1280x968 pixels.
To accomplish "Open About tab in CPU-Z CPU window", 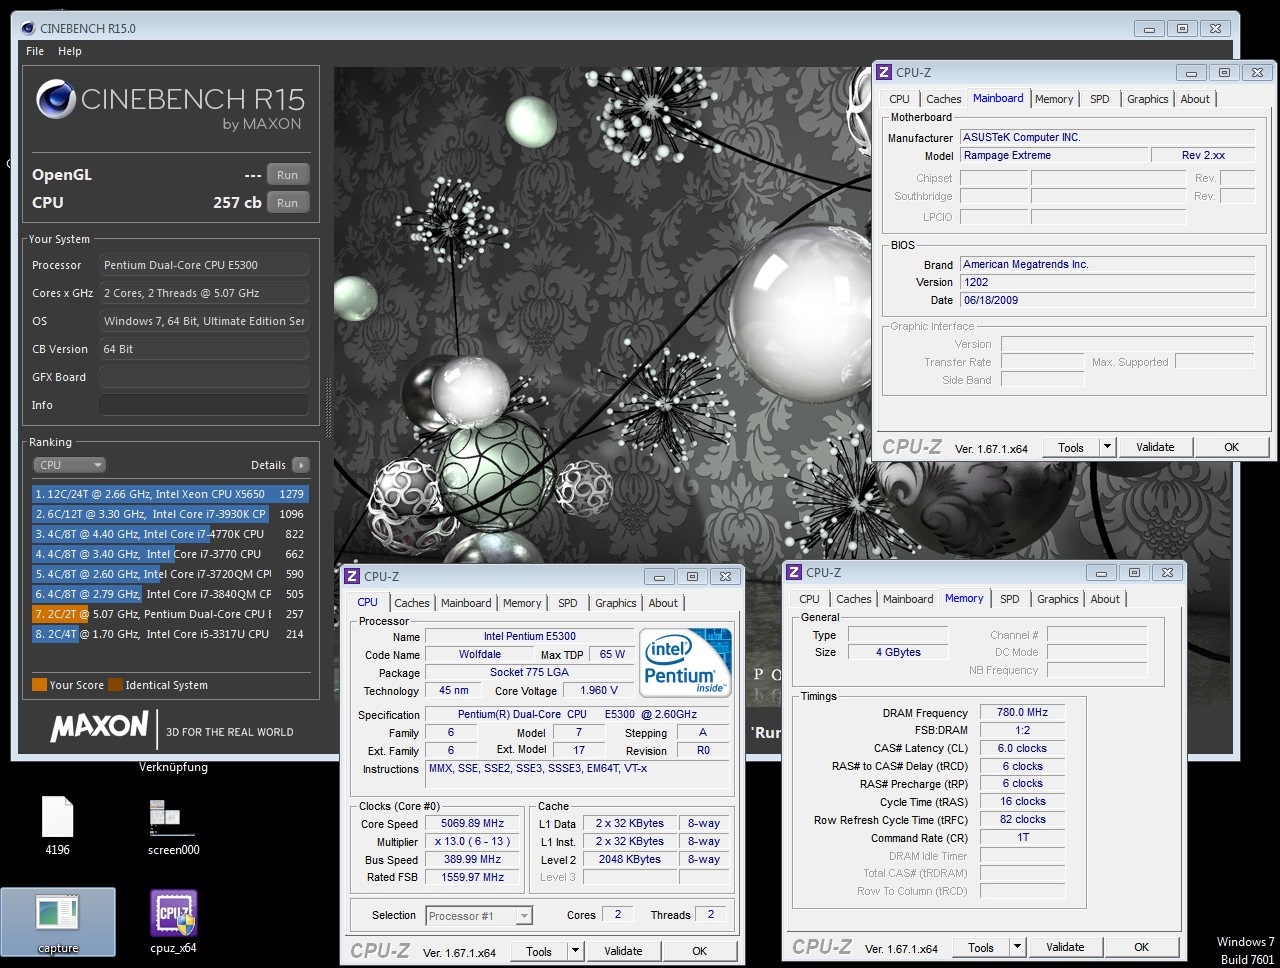I will pyautogui.click(x=663, y=603).
